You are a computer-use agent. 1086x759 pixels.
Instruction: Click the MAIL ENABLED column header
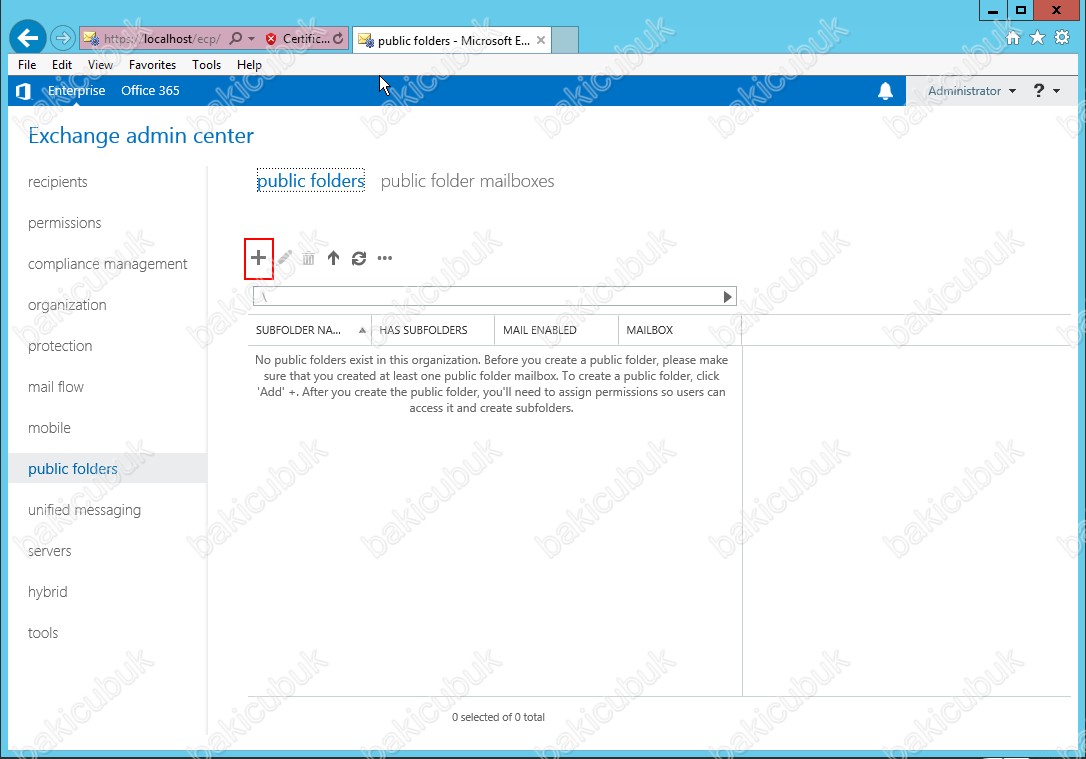click(x=556, y=330)
